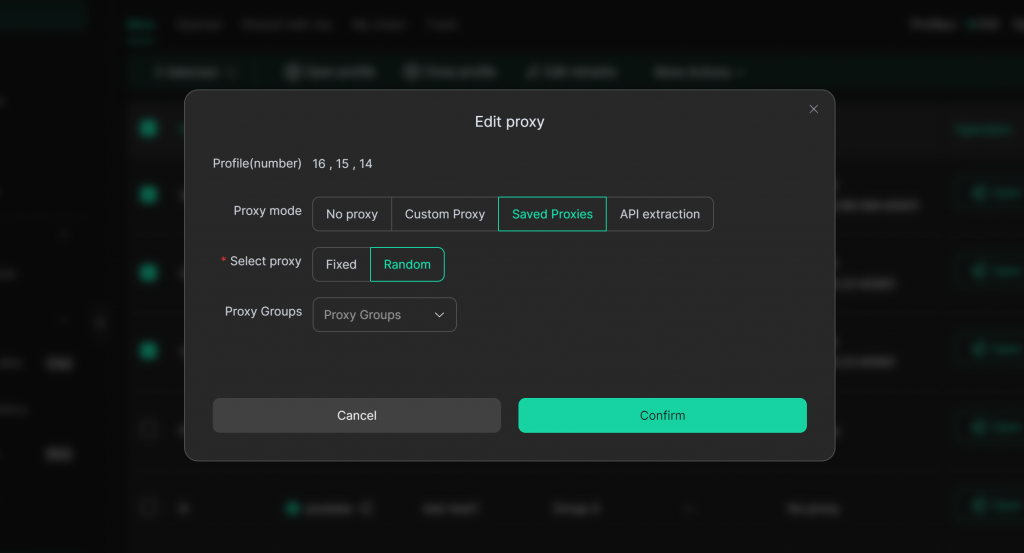
Task: Pick the API extraction mode
Action: point(660,214)
